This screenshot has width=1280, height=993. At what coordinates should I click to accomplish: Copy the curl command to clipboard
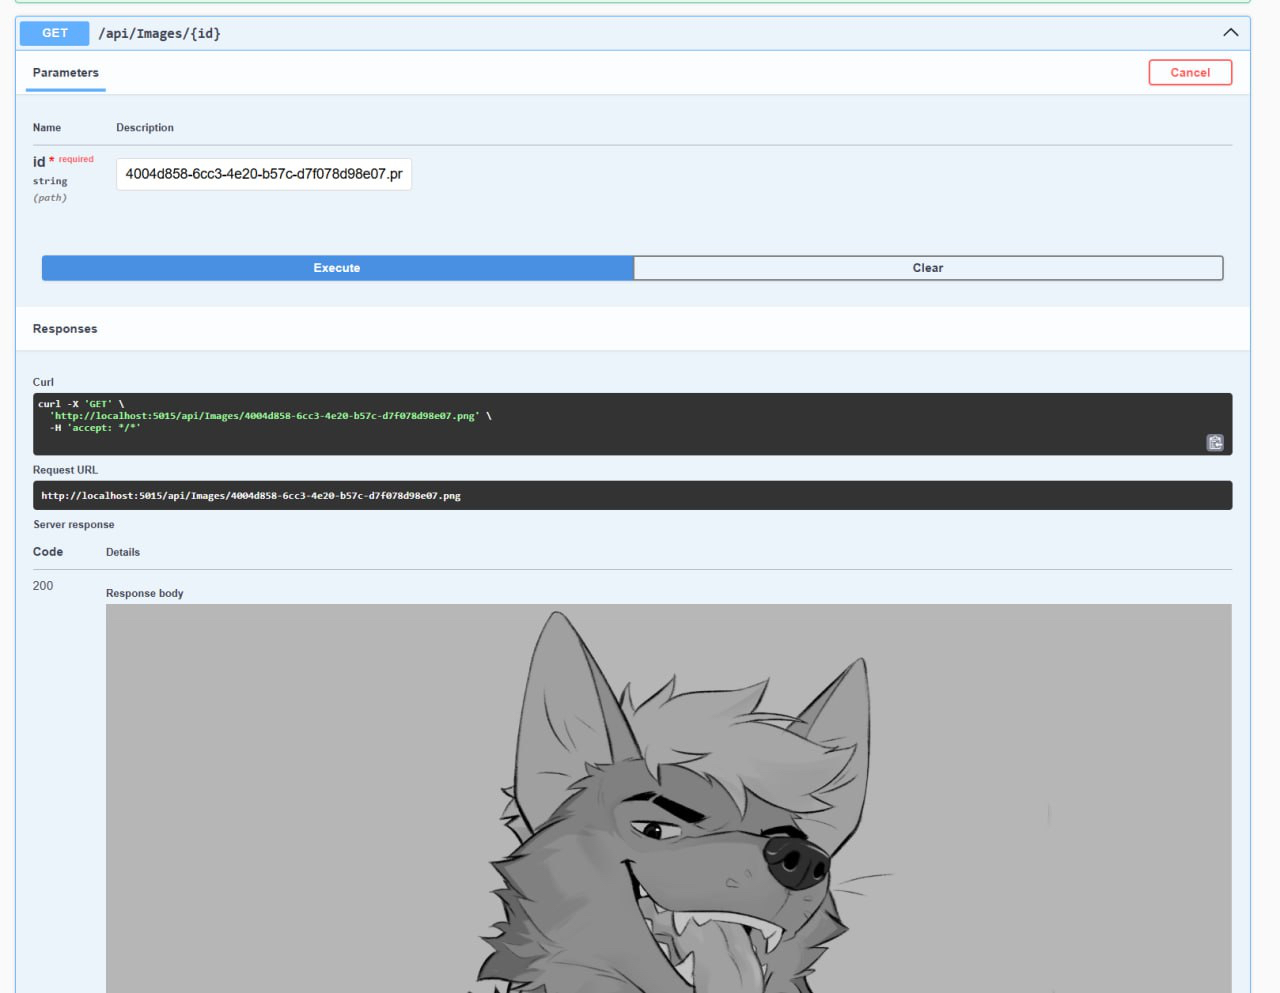click(1215, 443)
